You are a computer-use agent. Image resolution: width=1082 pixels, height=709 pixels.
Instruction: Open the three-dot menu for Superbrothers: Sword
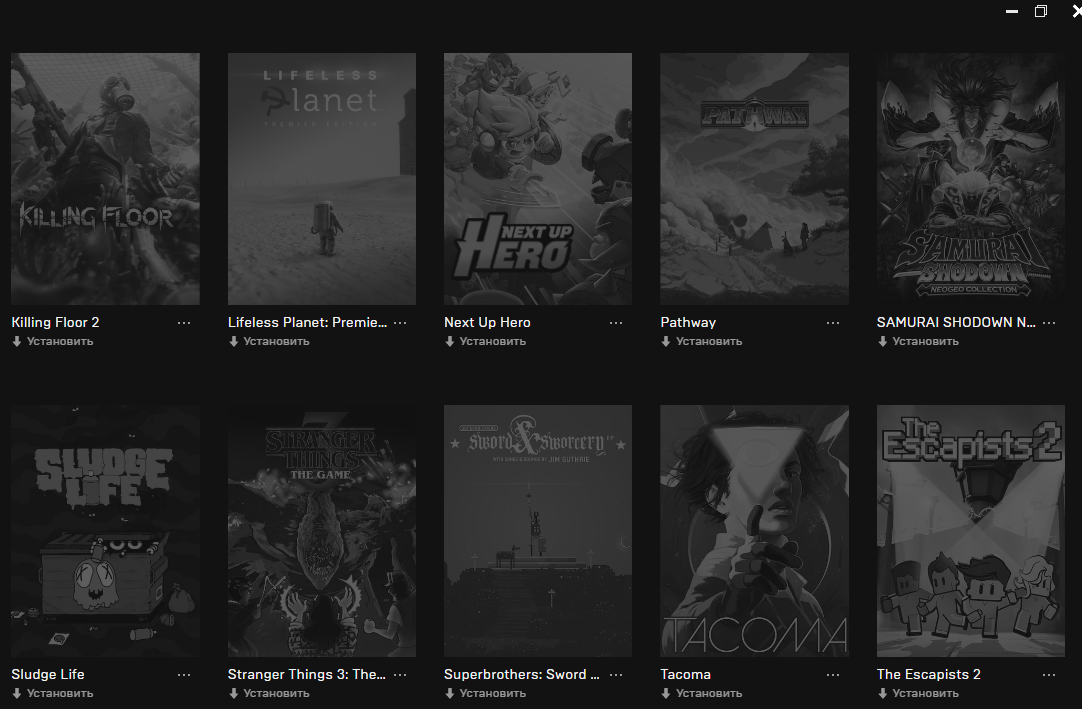[616, 675]
